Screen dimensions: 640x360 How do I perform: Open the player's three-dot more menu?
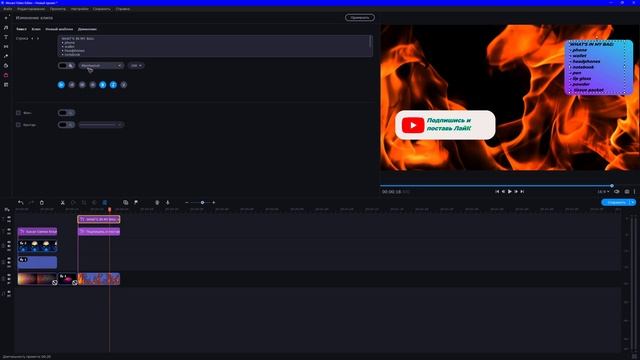pos(634,191)
